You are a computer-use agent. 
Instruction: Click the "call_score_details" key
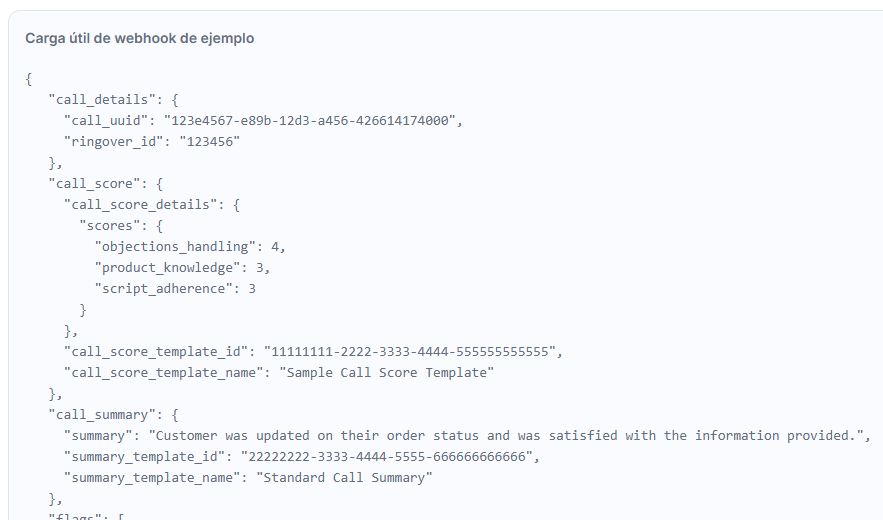[x=140, y=205]
